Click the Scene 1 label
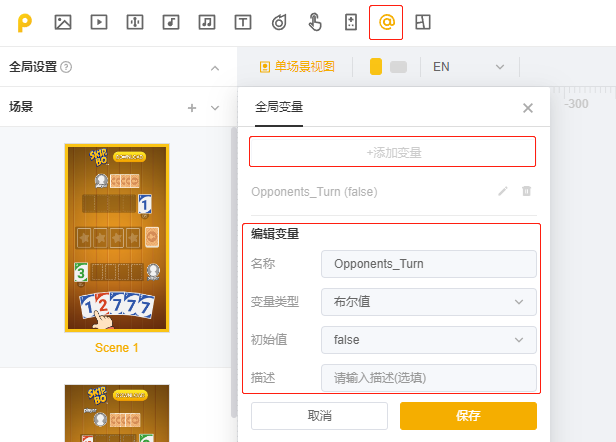The height and width of the screenshot is (442, 616). pos(117,348)
